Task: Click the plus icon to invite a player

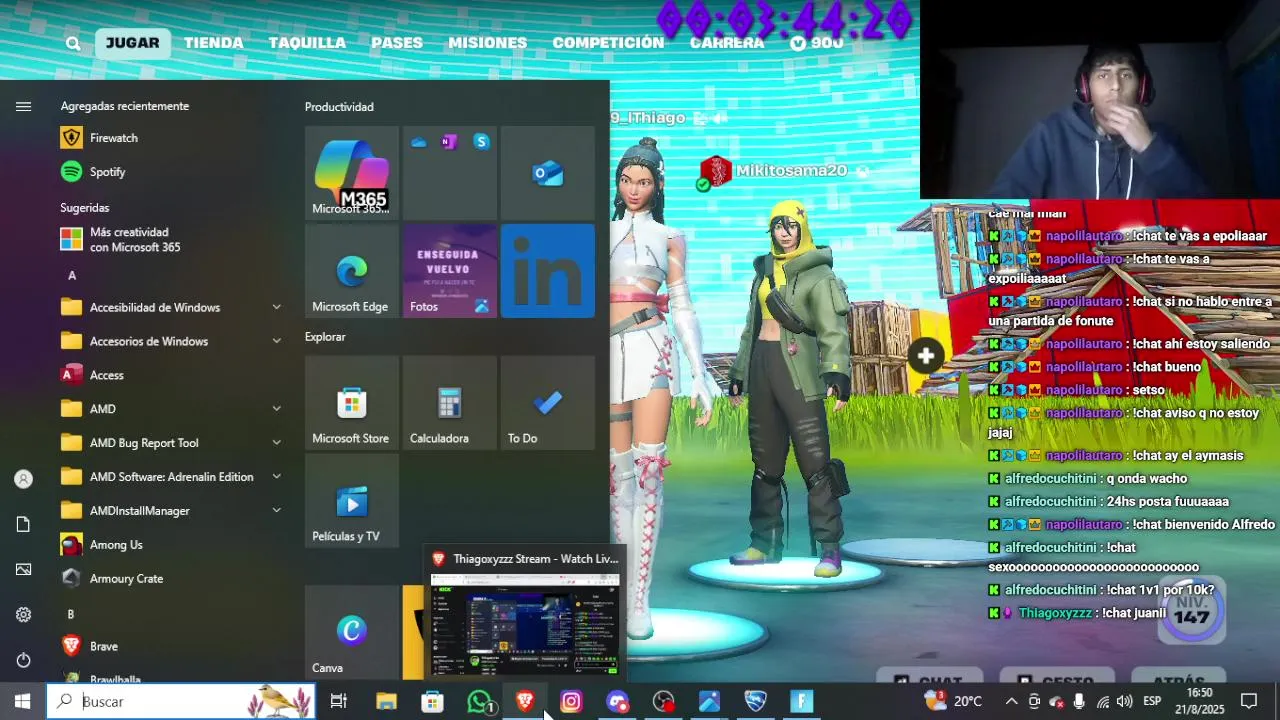Action: 926,355
